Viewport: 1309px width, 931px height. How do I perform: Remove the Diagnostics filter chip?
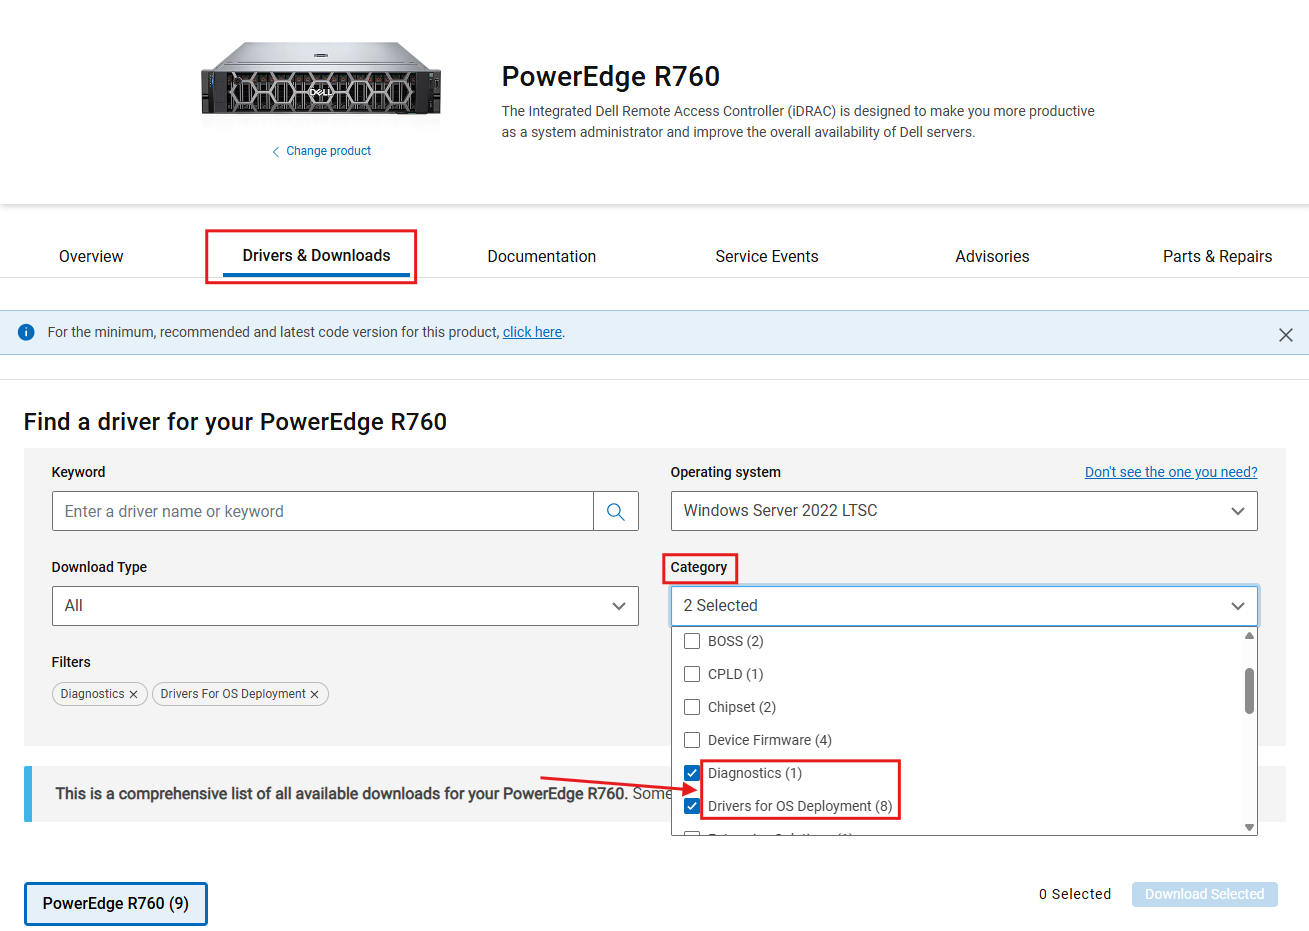pyautogui.click(x=133, y=693)
